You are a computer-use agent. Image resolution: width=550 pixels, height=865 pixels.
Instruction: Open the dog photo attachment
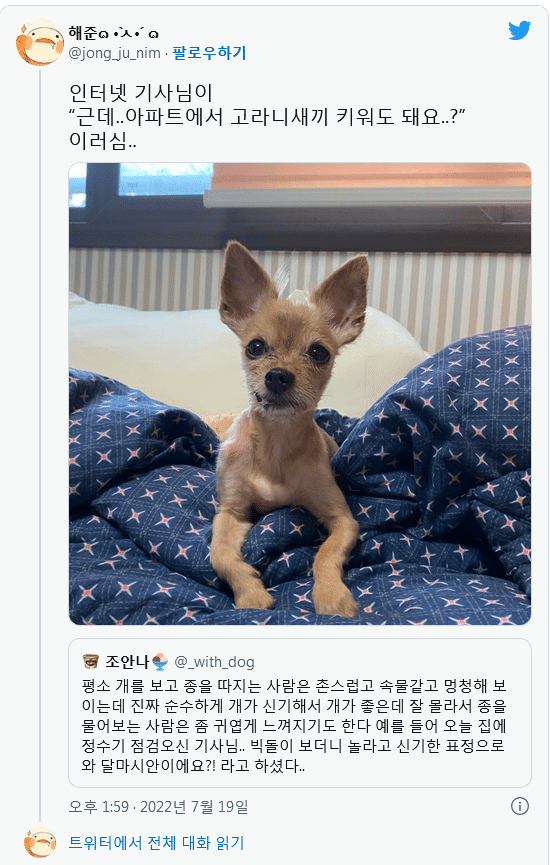pyautogui.click(x=300, y=393)
